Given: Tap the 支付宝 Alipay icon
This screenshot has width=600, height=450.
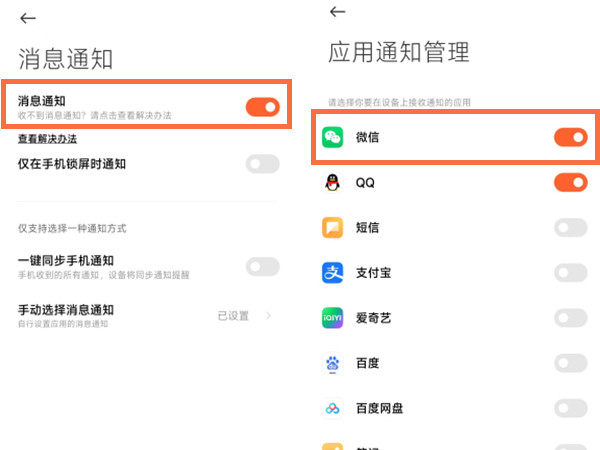Looking at the screenshot, I should point(333,273).
